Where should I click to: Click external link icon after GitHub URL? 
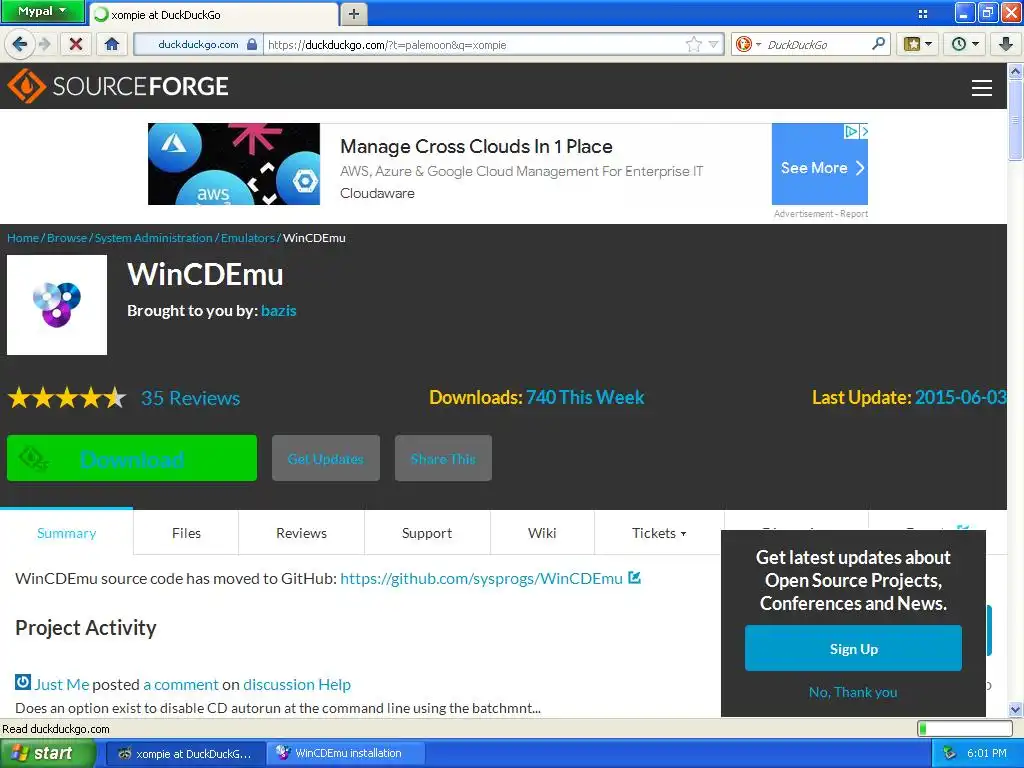(x=634, y=578)
